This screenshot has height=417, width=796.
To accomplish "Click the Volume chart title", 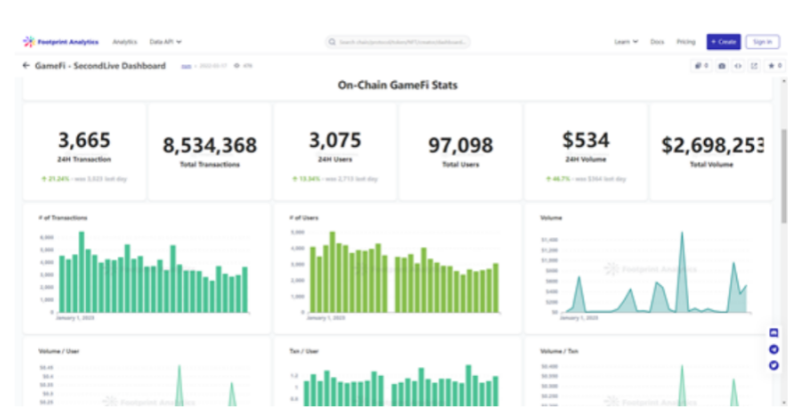I will (551, 218).
